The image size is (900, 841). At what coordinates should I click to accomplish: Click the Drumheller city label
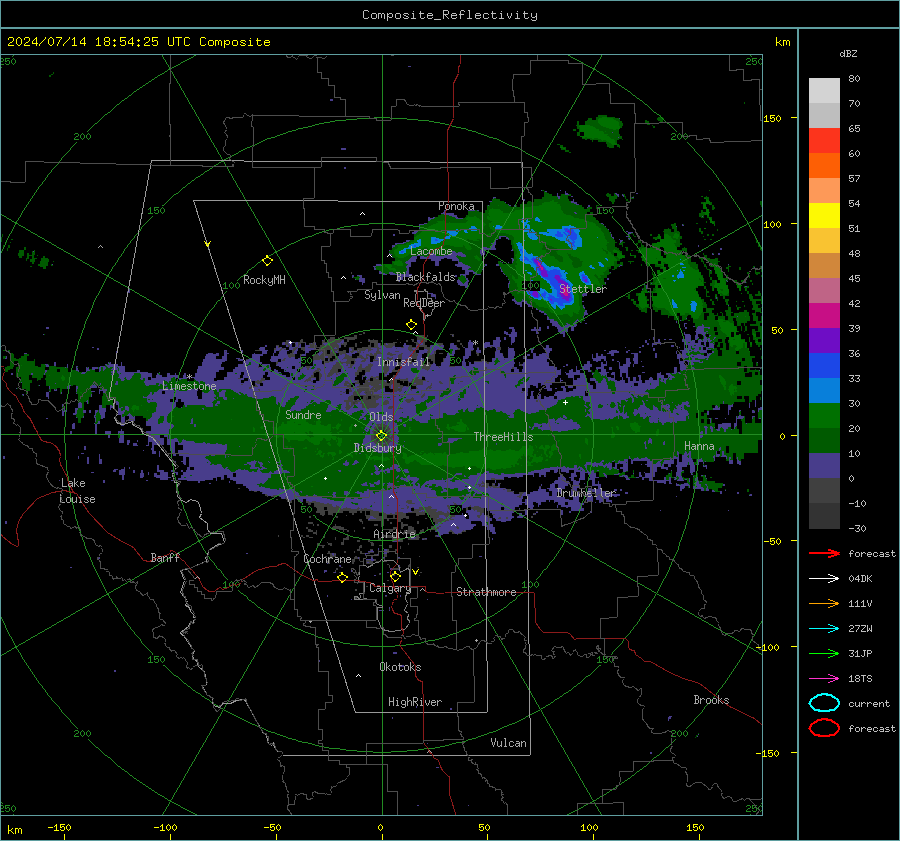click(x=586, y=493)
